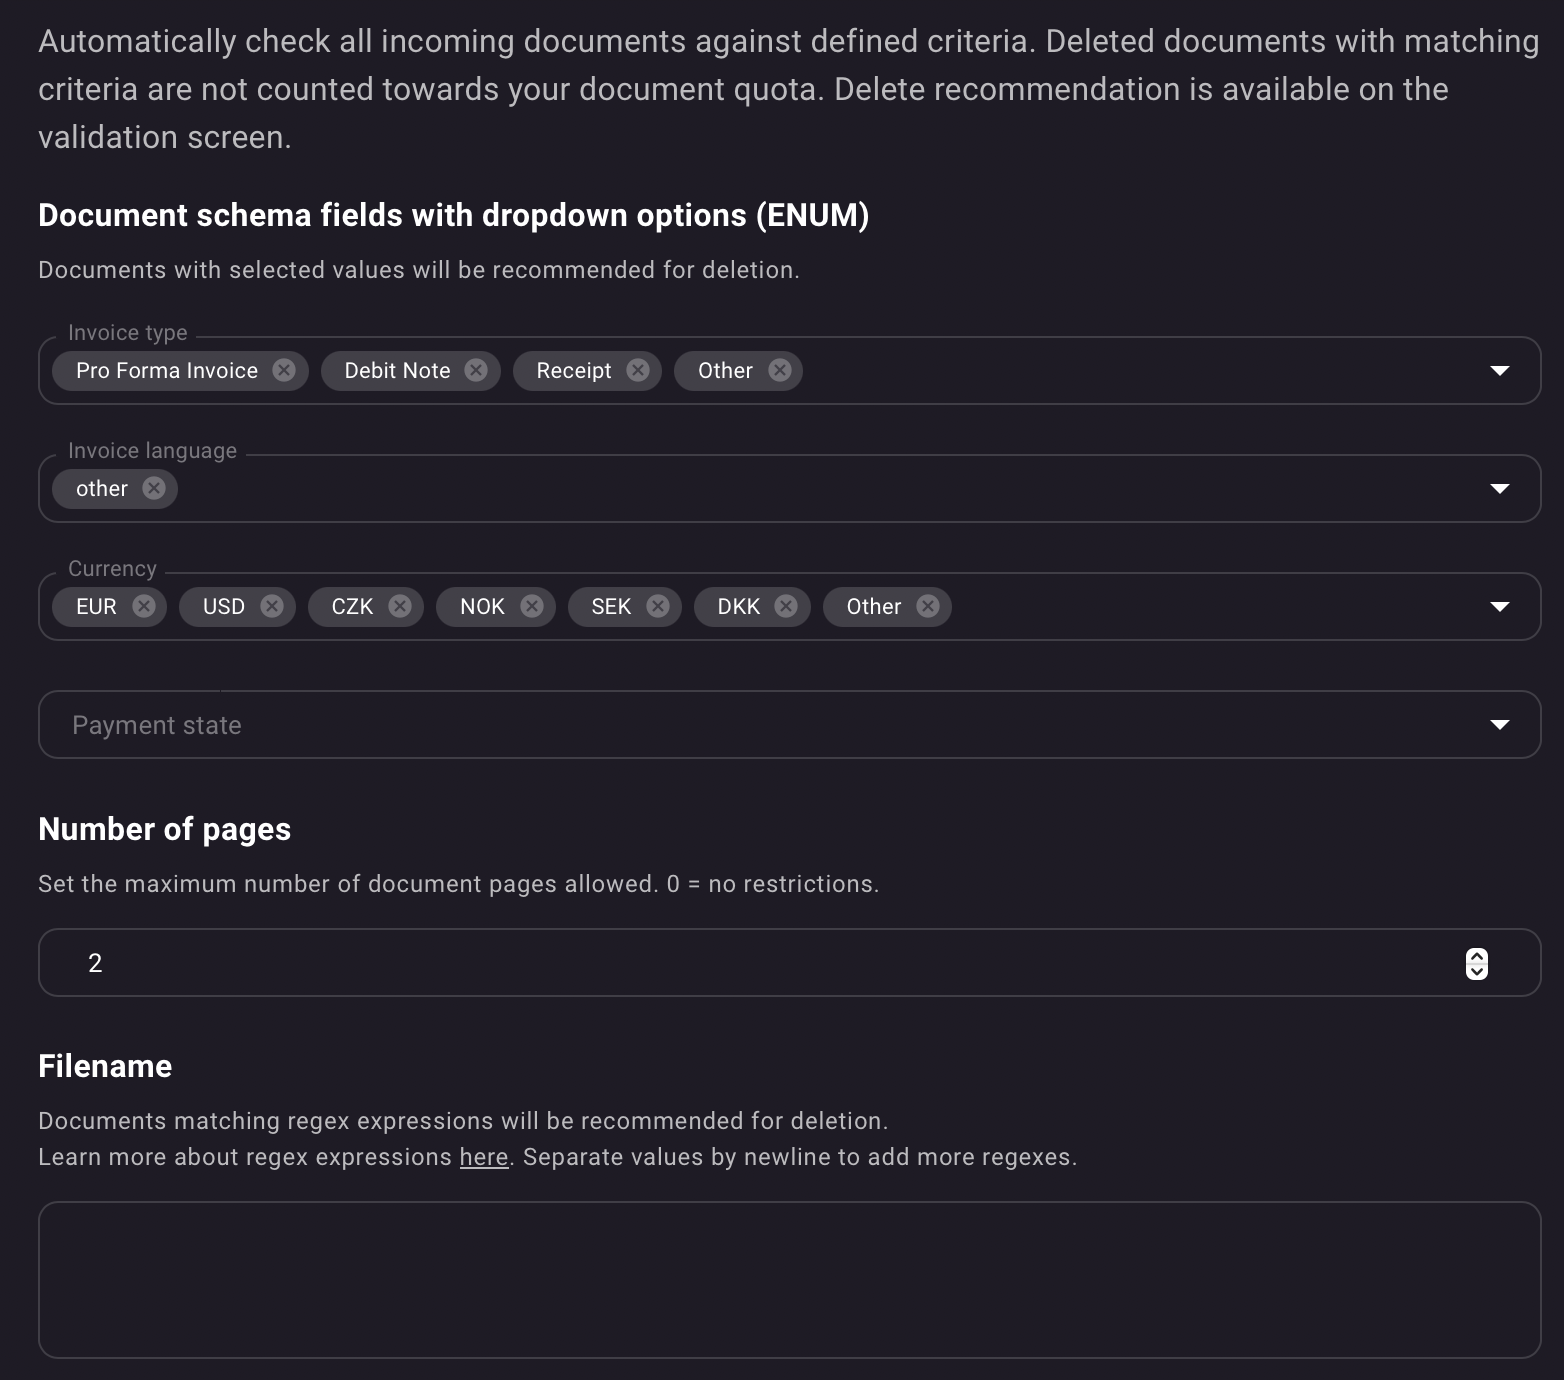Open the regex expressions help link
This screenshot has width=1564, height=1380.
point(483,1157)
